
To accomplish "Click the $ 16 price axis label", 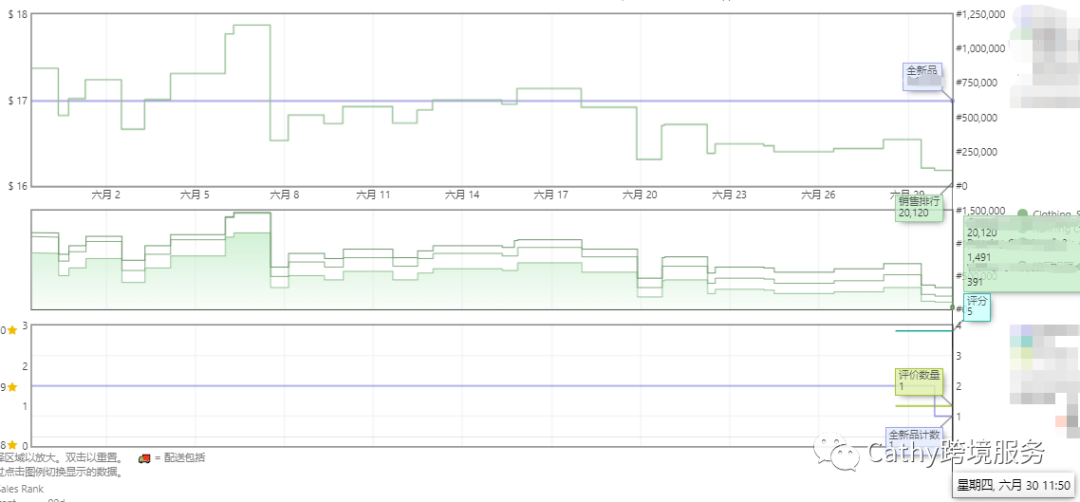I will (17, 186).
